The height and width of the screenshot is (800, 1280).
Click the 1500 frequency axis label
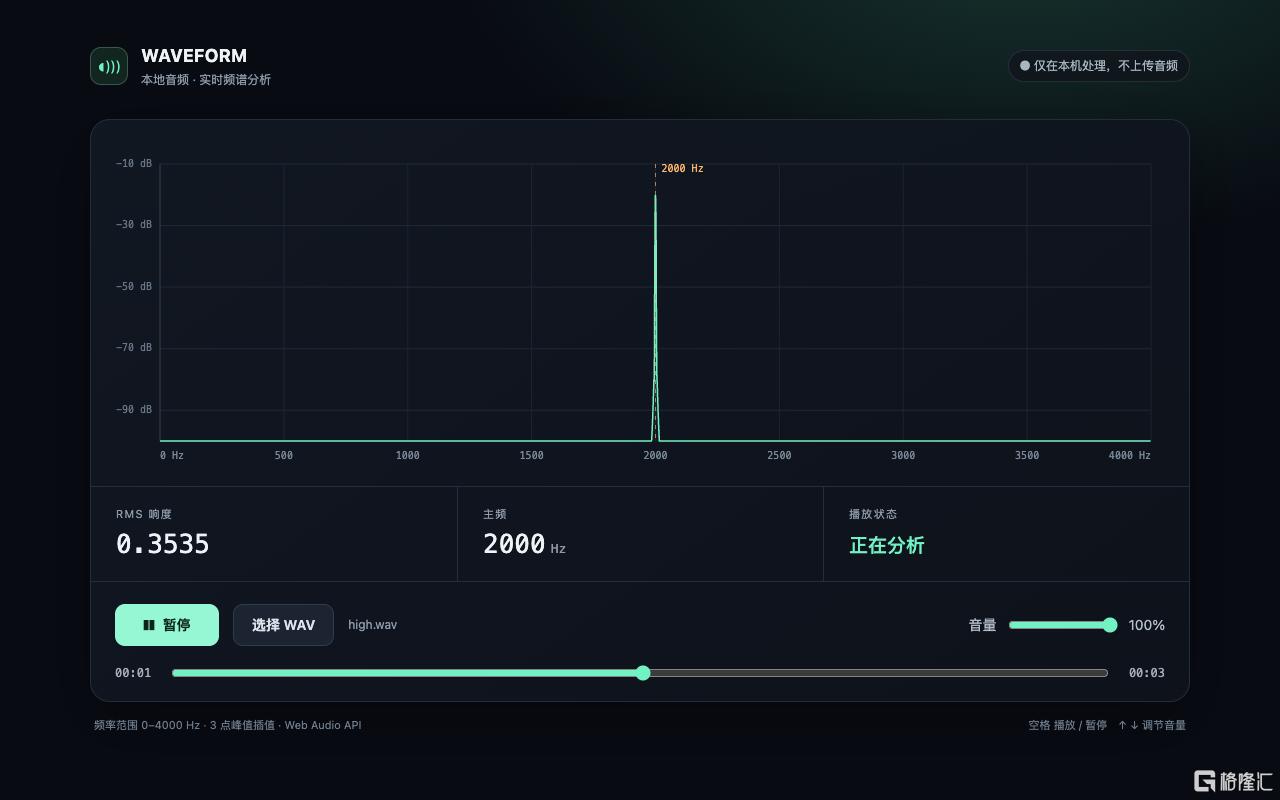(x=531, y=455)
